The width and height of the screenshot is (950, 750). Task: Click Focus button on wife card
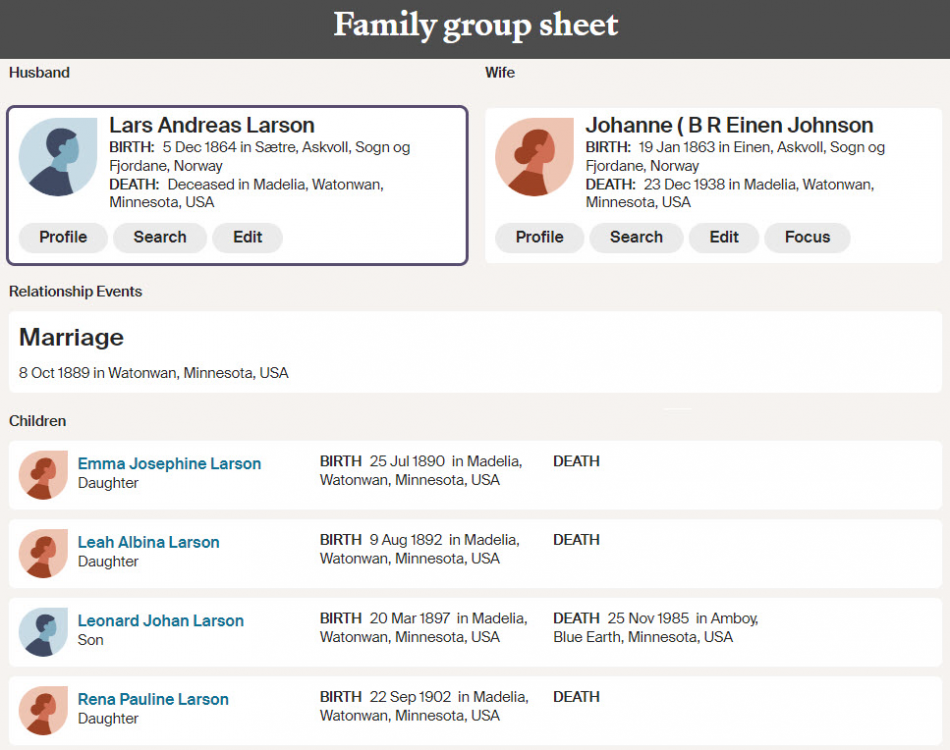point(807,237)
